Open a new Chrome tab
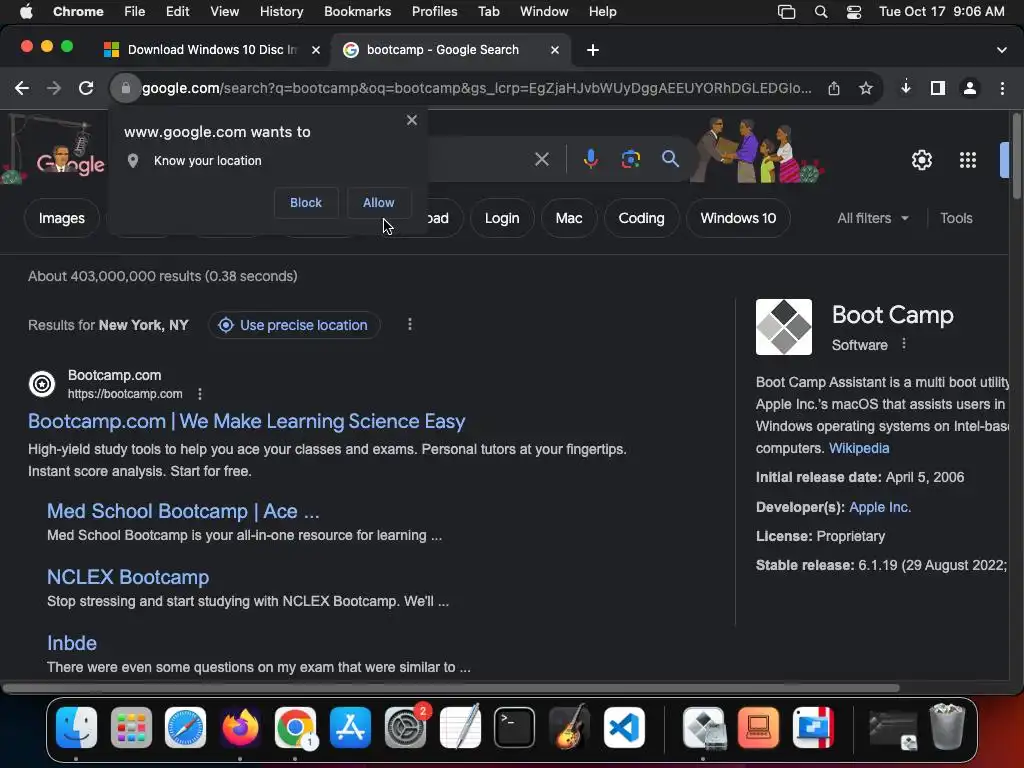 point(593,50)
